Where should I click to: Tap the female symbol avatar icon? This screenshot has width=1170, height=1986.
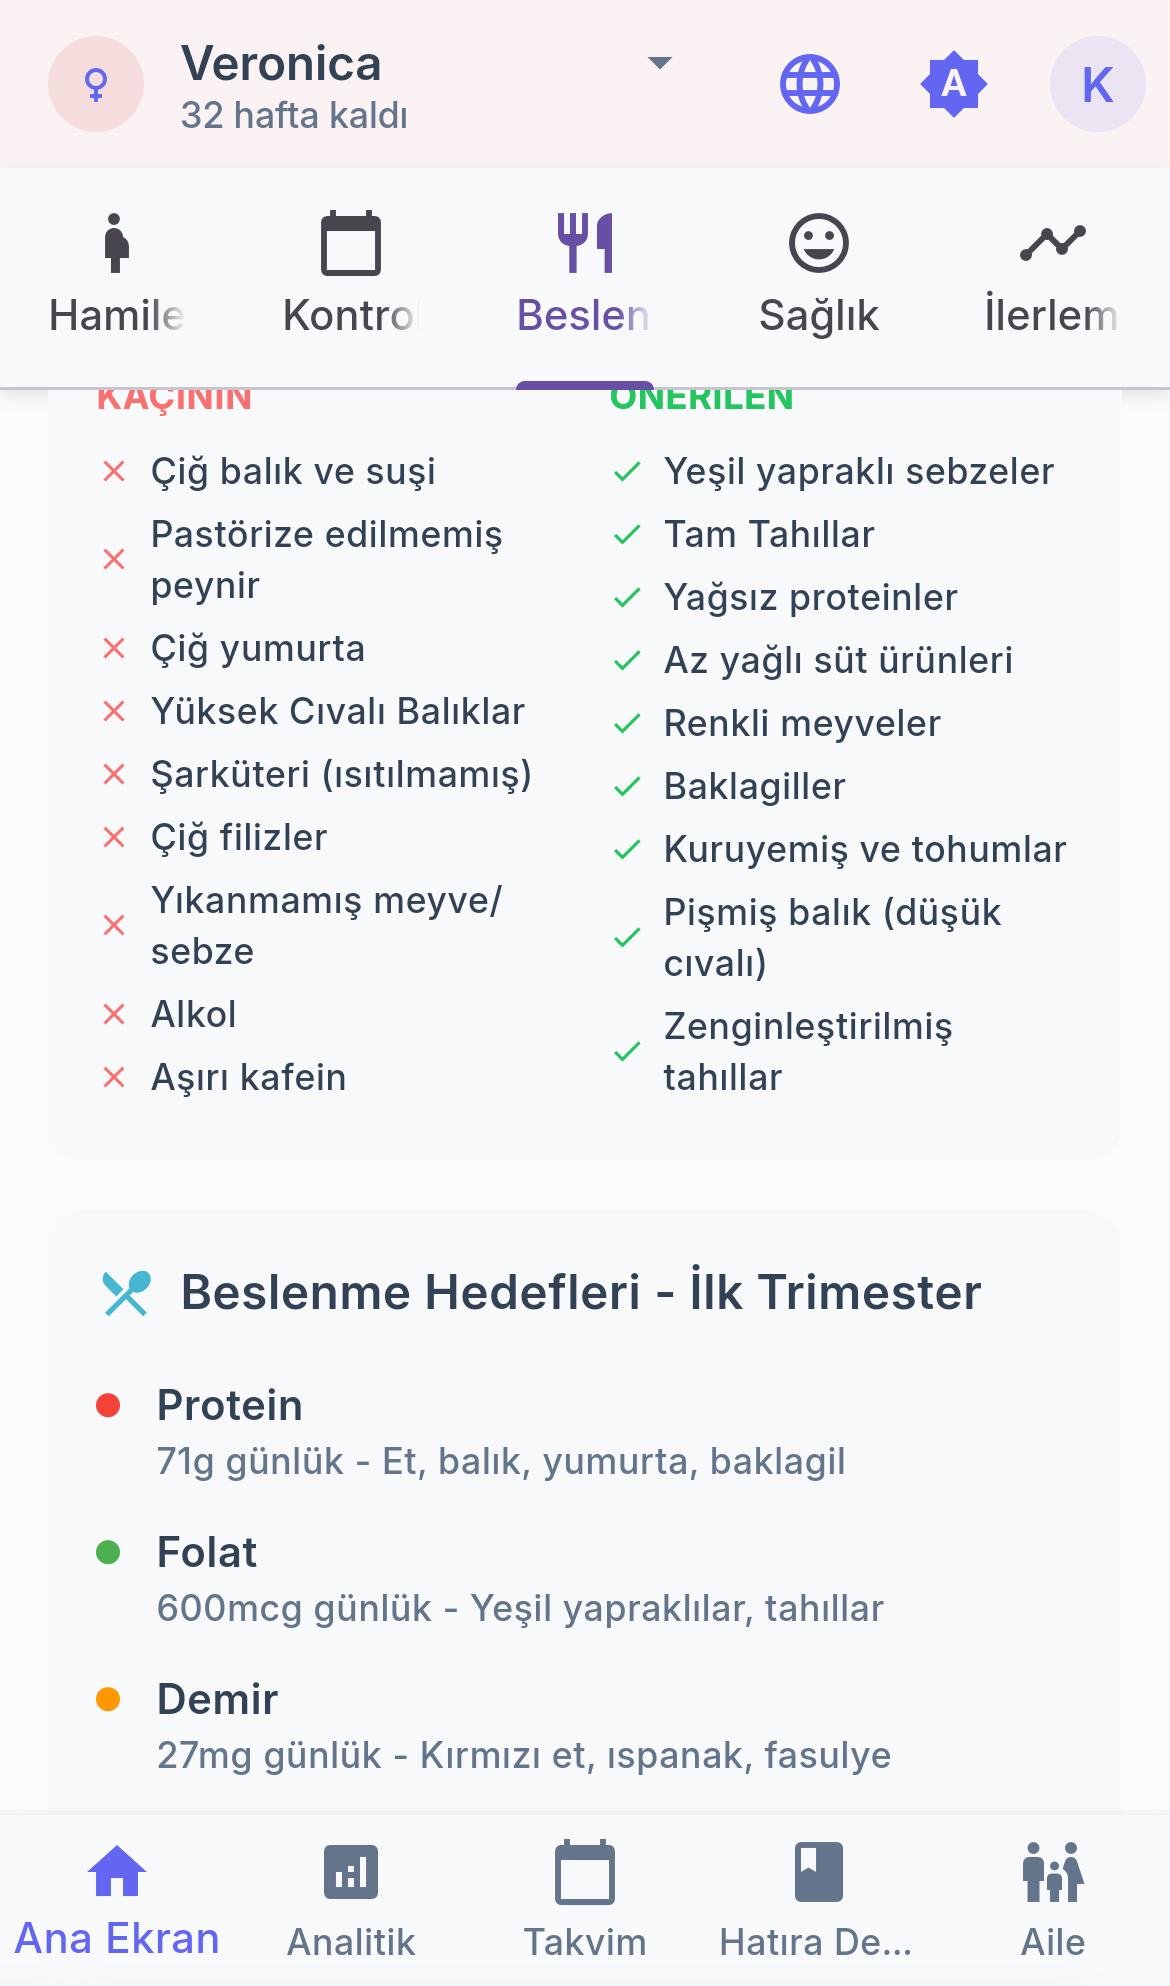pyautogui.click(x=96, y=84)
